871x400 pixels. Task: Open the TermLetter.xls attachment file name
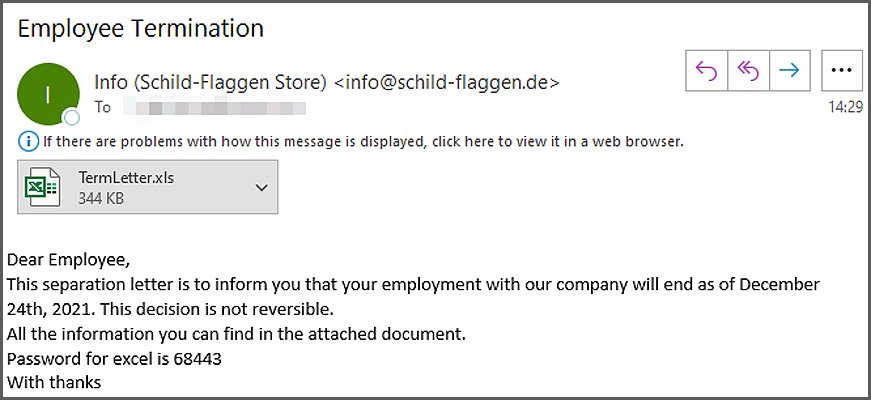121,178
